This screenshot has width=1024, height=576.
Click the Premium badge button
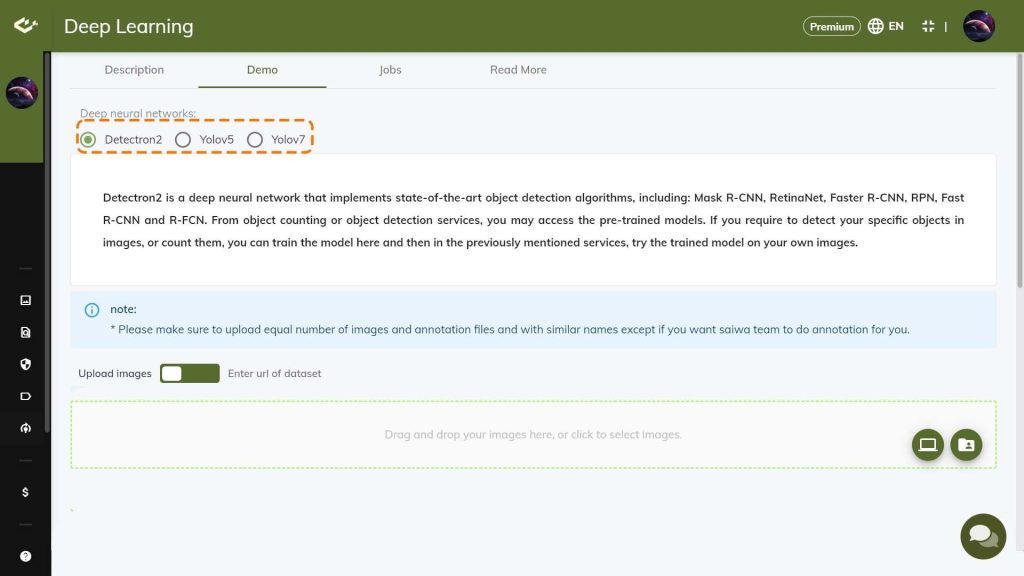click(831, 27)
